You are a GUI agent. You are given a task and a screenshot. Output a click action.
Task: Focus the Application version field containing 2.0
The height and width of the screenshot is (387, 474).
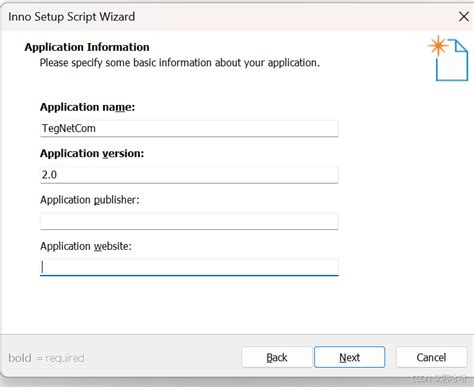click(189, 175)
